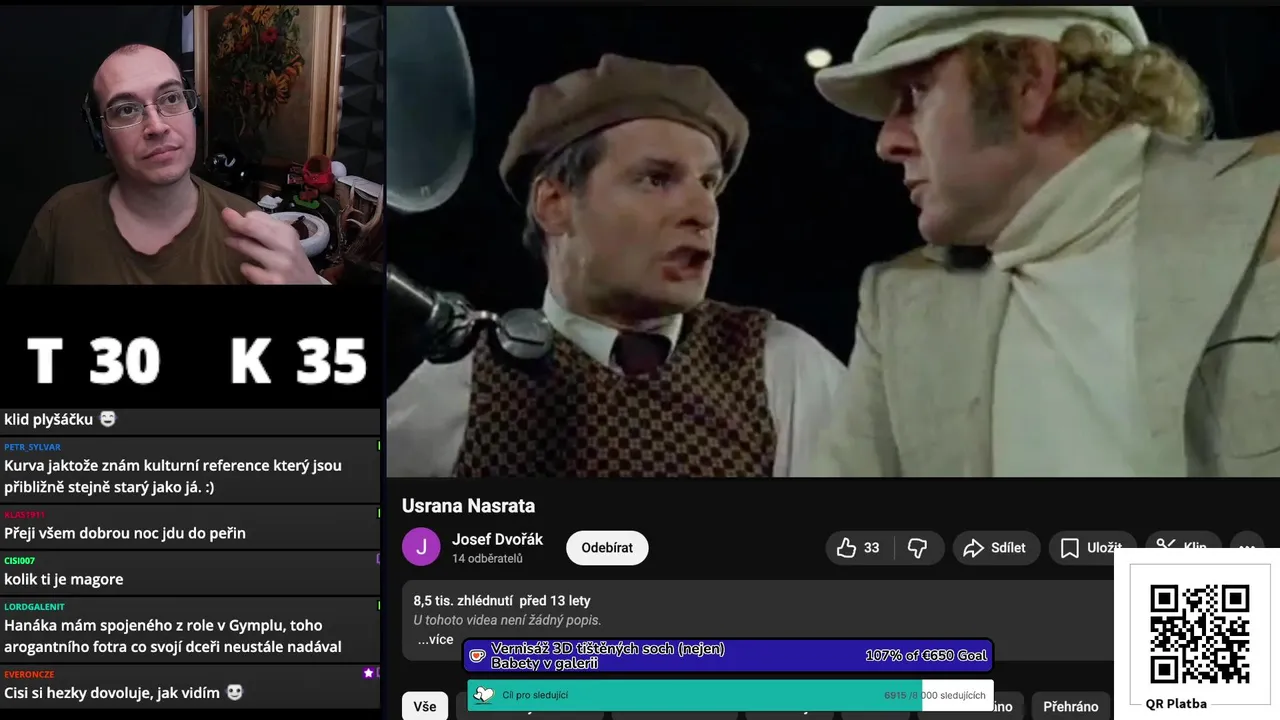This screenshot has width=1280, height=720.
Task: Select chat username PETR_SYLVAR
Action: (x=32, y=447)
